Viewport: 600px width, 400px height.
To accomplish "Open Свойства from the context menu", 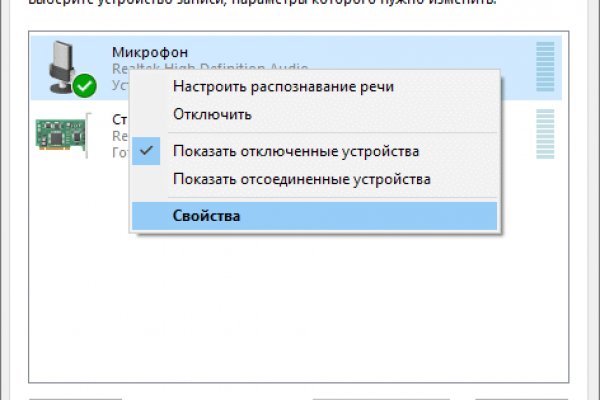I will (206, 215).
